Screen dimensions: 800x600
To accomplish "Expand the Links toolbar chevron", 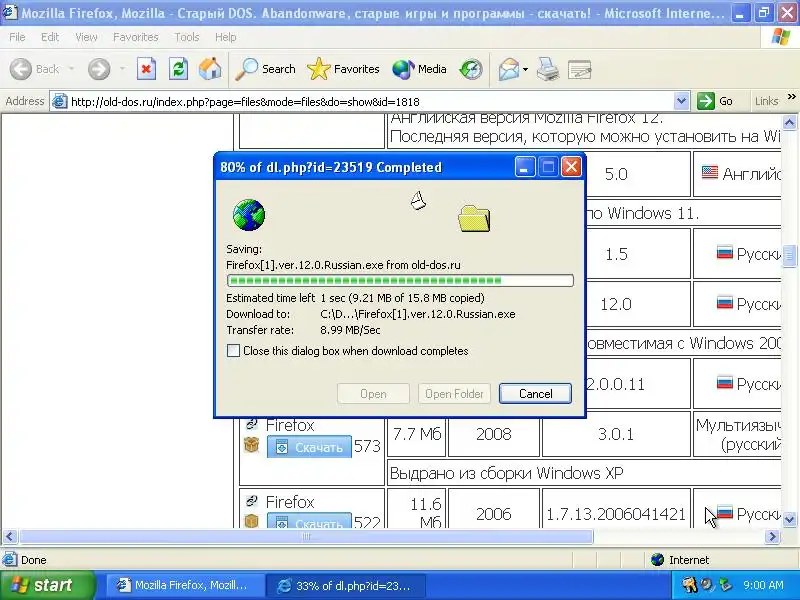I will [791, 97].
